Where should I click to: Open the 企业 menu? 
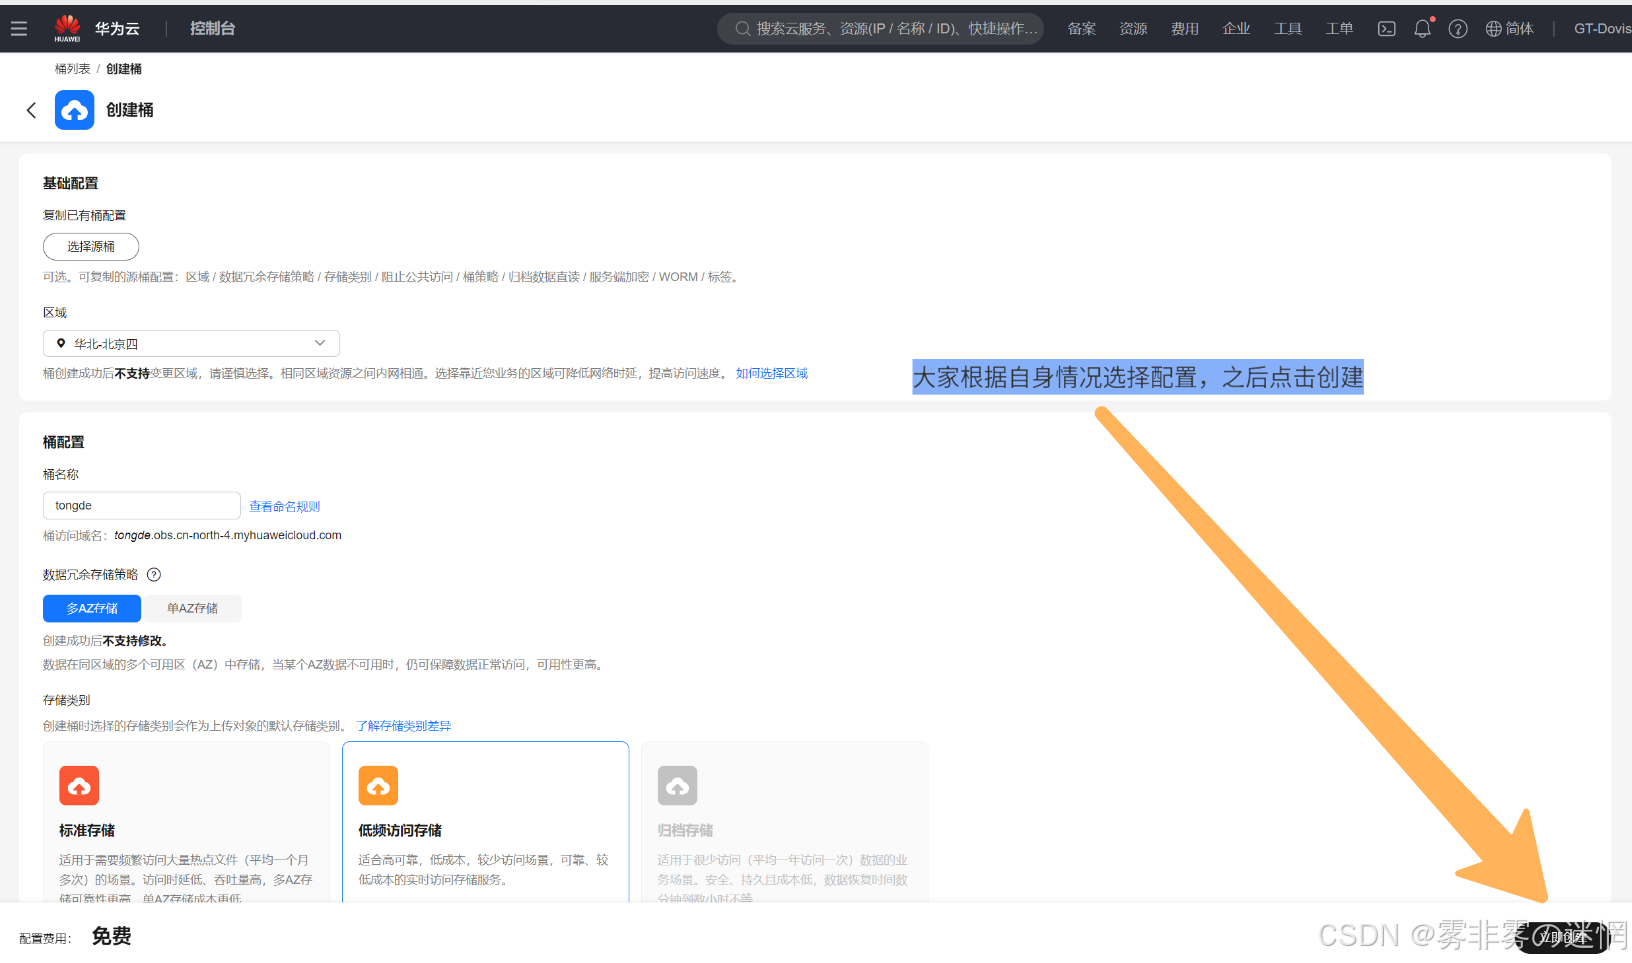[1237, 29]
